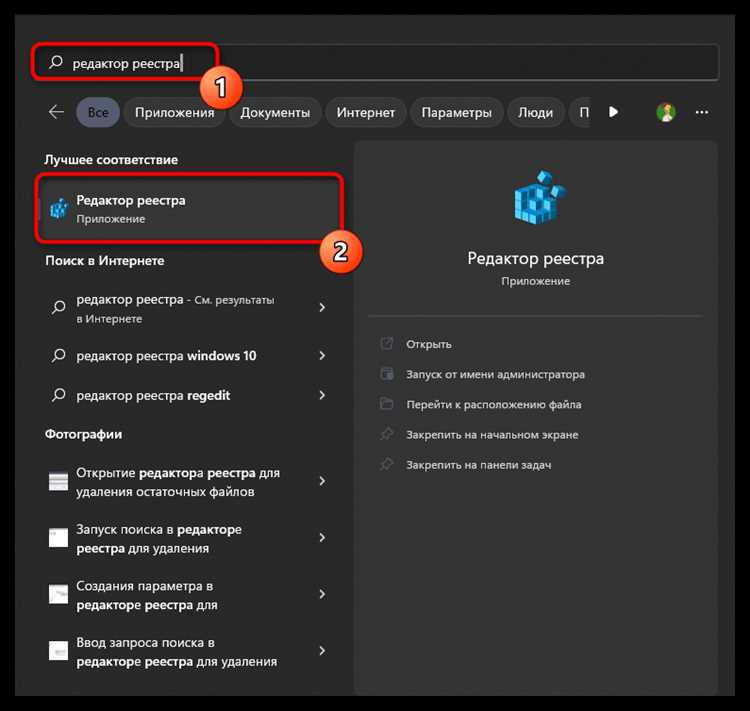Image resolution: width=750 pixels, height=711 pixels.
Task: Open 'Редактор реестра' best match result
Action: [190, 209]
